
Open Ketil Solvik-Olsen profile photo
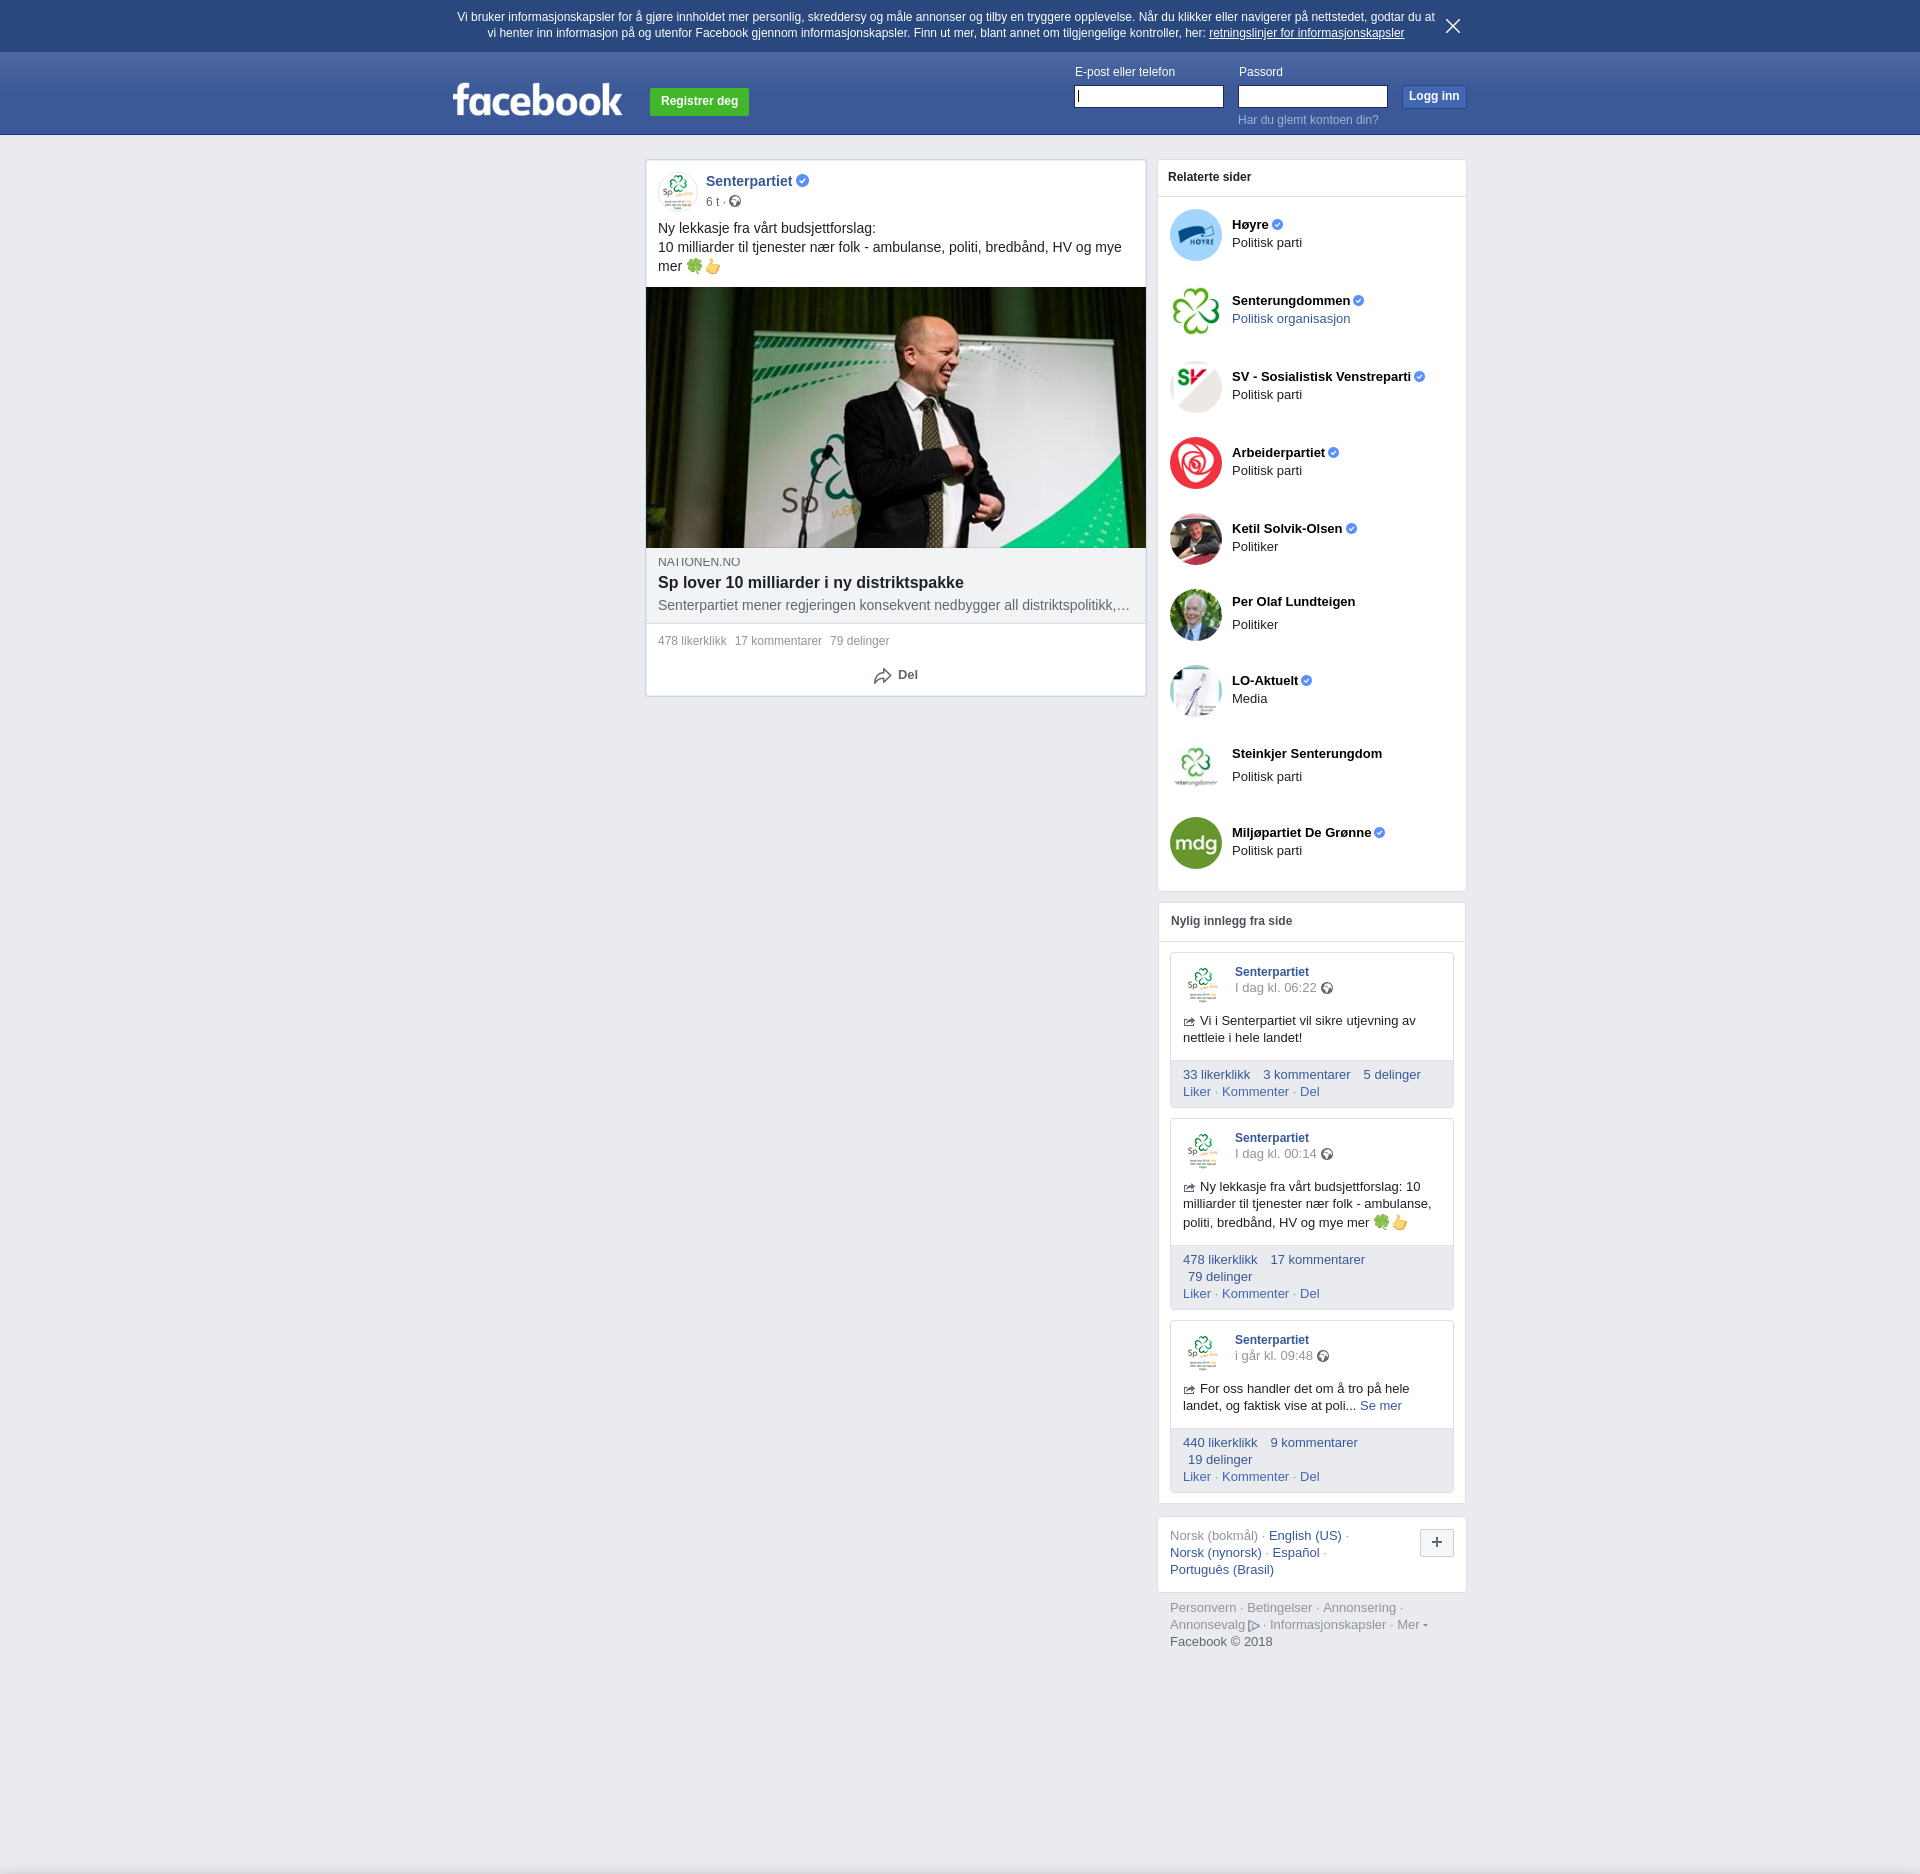click(1196, 539)
